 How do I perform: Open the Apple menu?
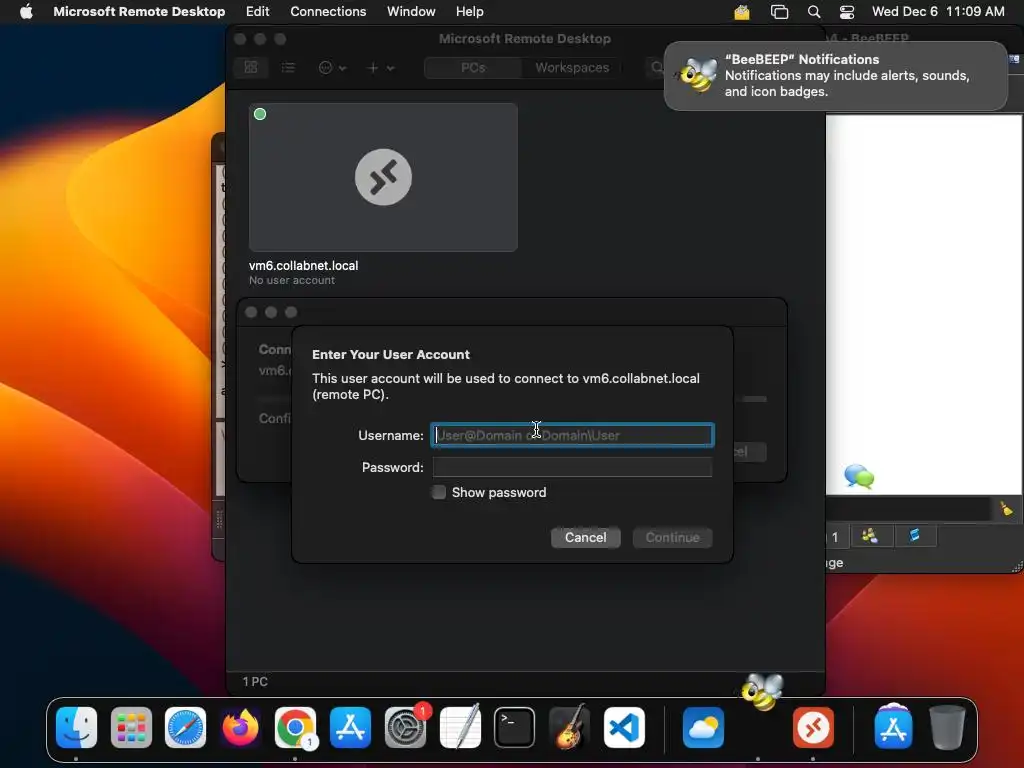point(26,11)
